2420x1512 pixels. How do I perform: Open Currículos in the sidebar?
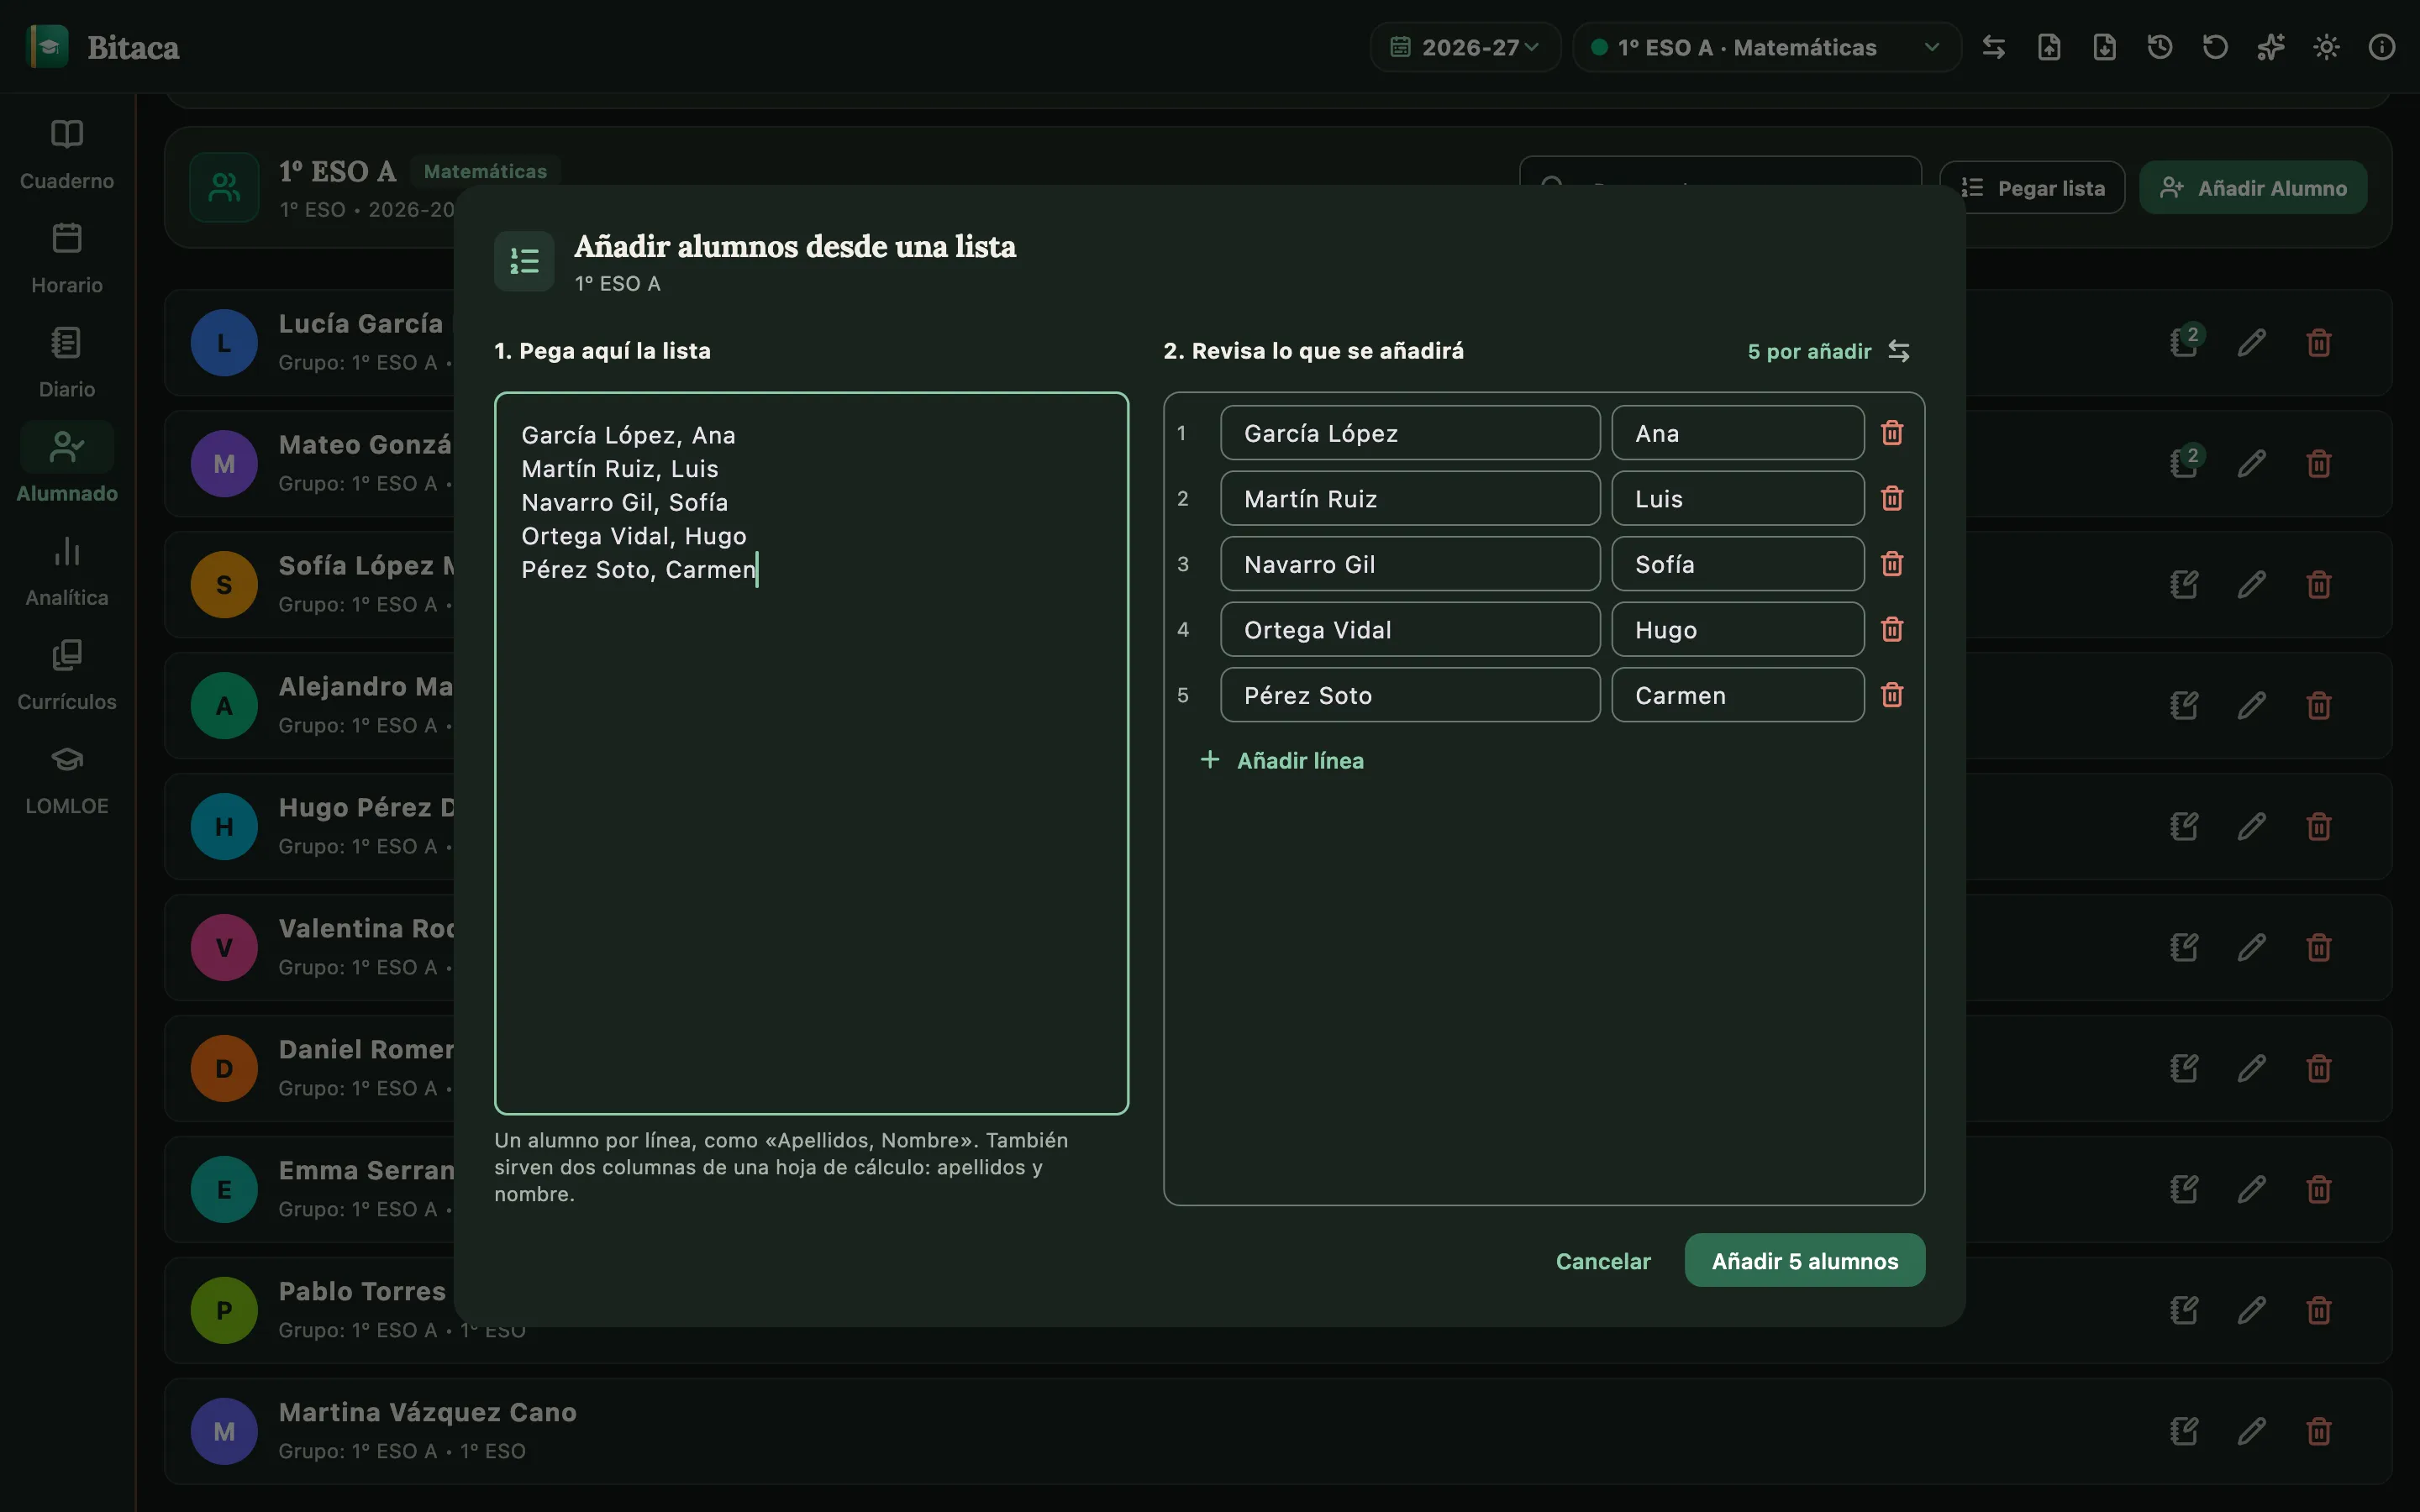point(67,675)
